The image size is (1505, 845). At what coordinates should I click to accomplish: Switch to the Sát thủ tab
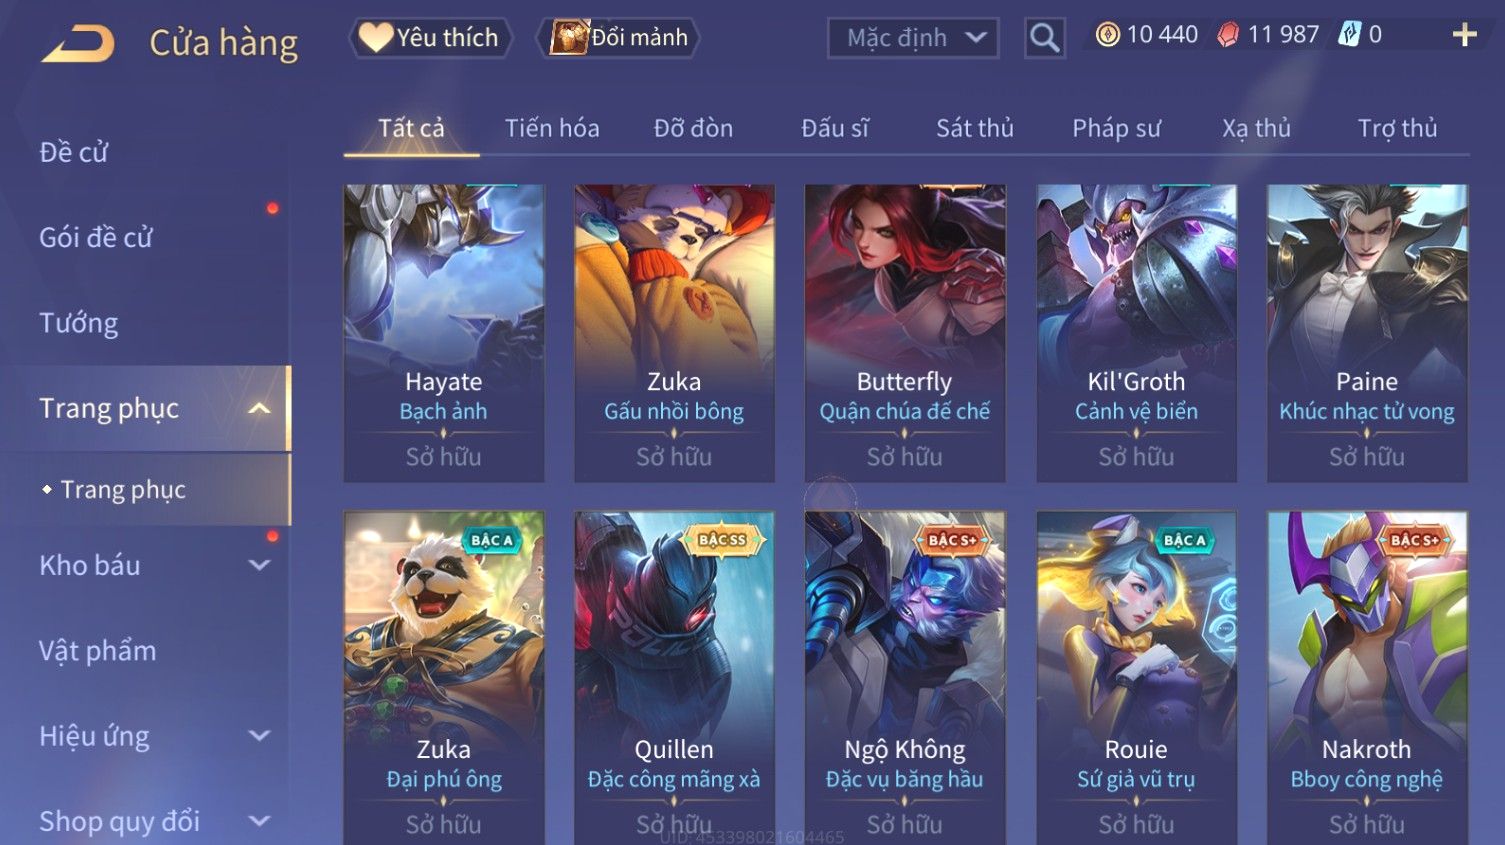(x=975, y=128)
